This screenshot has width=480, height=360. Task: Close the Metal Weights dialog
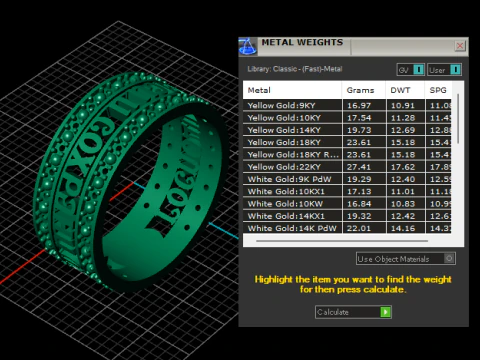click(x=460, y=46)
